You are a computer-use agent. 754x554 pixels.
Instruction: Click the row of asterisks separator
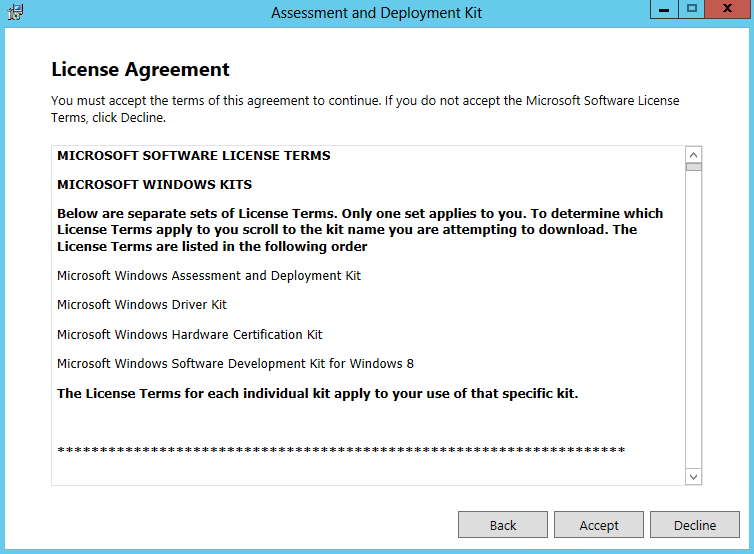click(341, 451)
